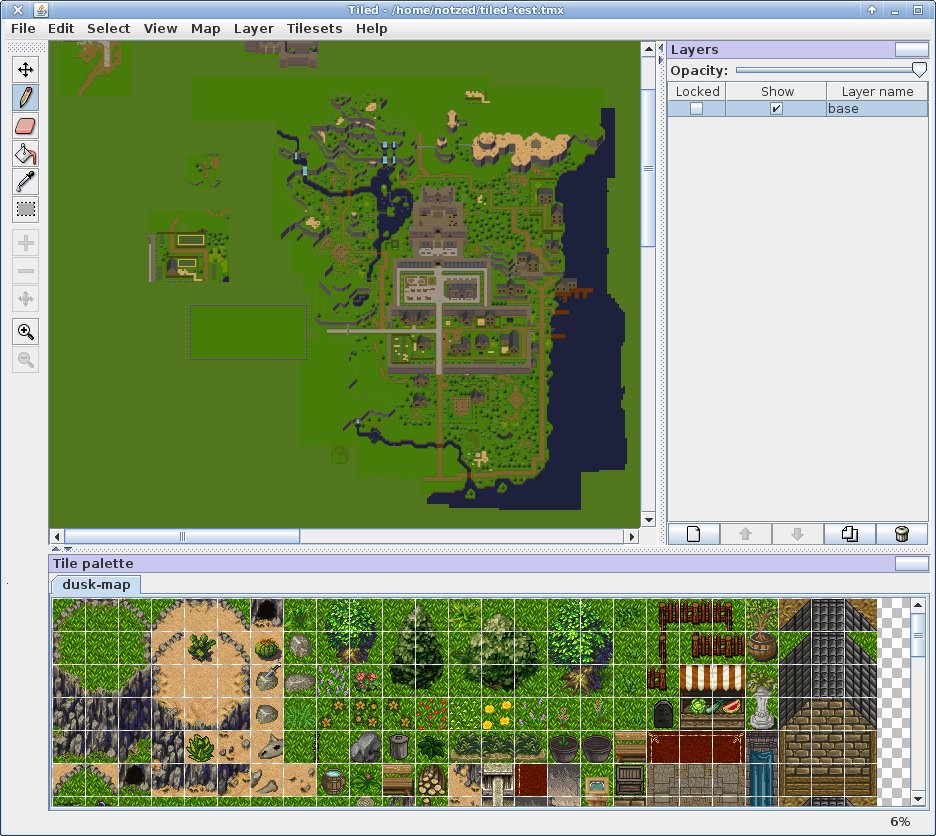This screenshot has height=836, width=936.
Task: Open the View menu
Action: [x=160, y=29]
